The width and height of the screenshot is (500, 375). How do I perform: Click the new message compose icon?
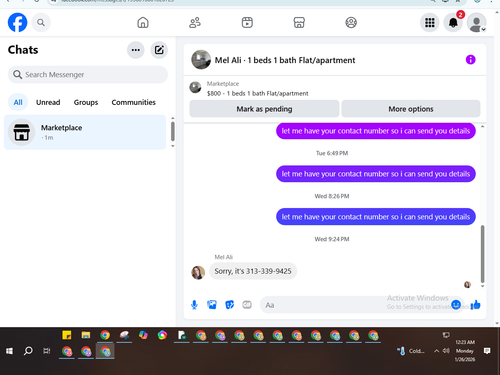tap(159, 50)
